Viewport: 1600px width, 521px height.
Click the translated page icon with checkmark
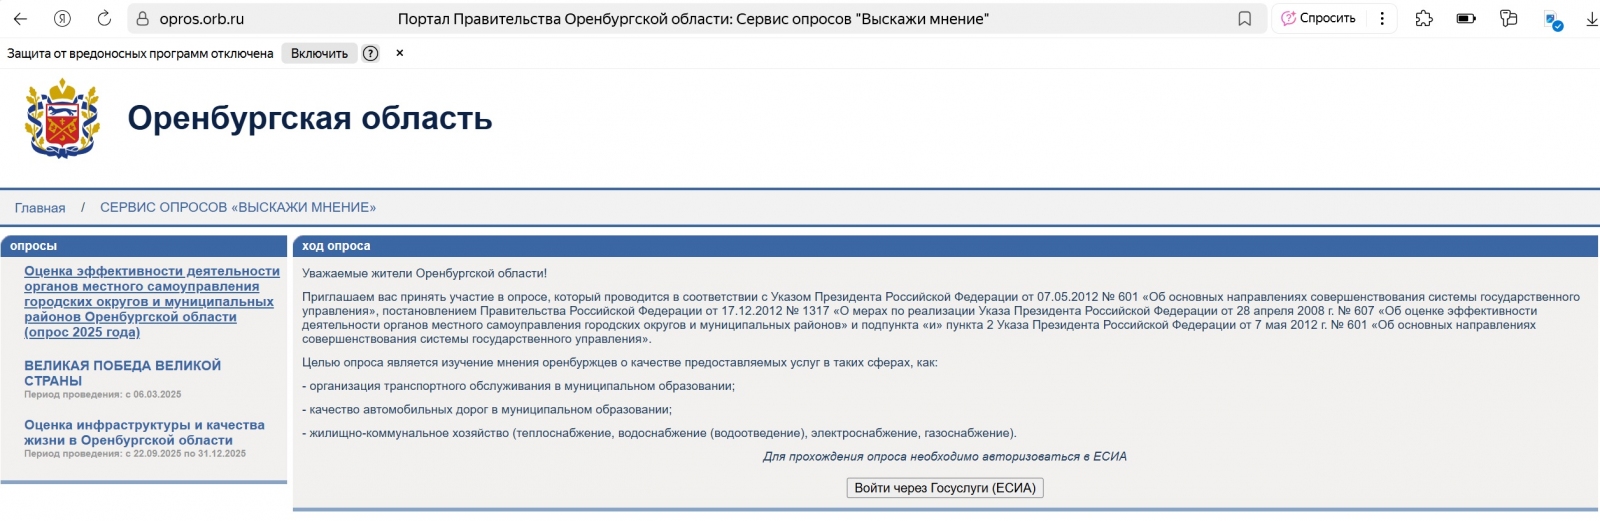(1553, 21)
